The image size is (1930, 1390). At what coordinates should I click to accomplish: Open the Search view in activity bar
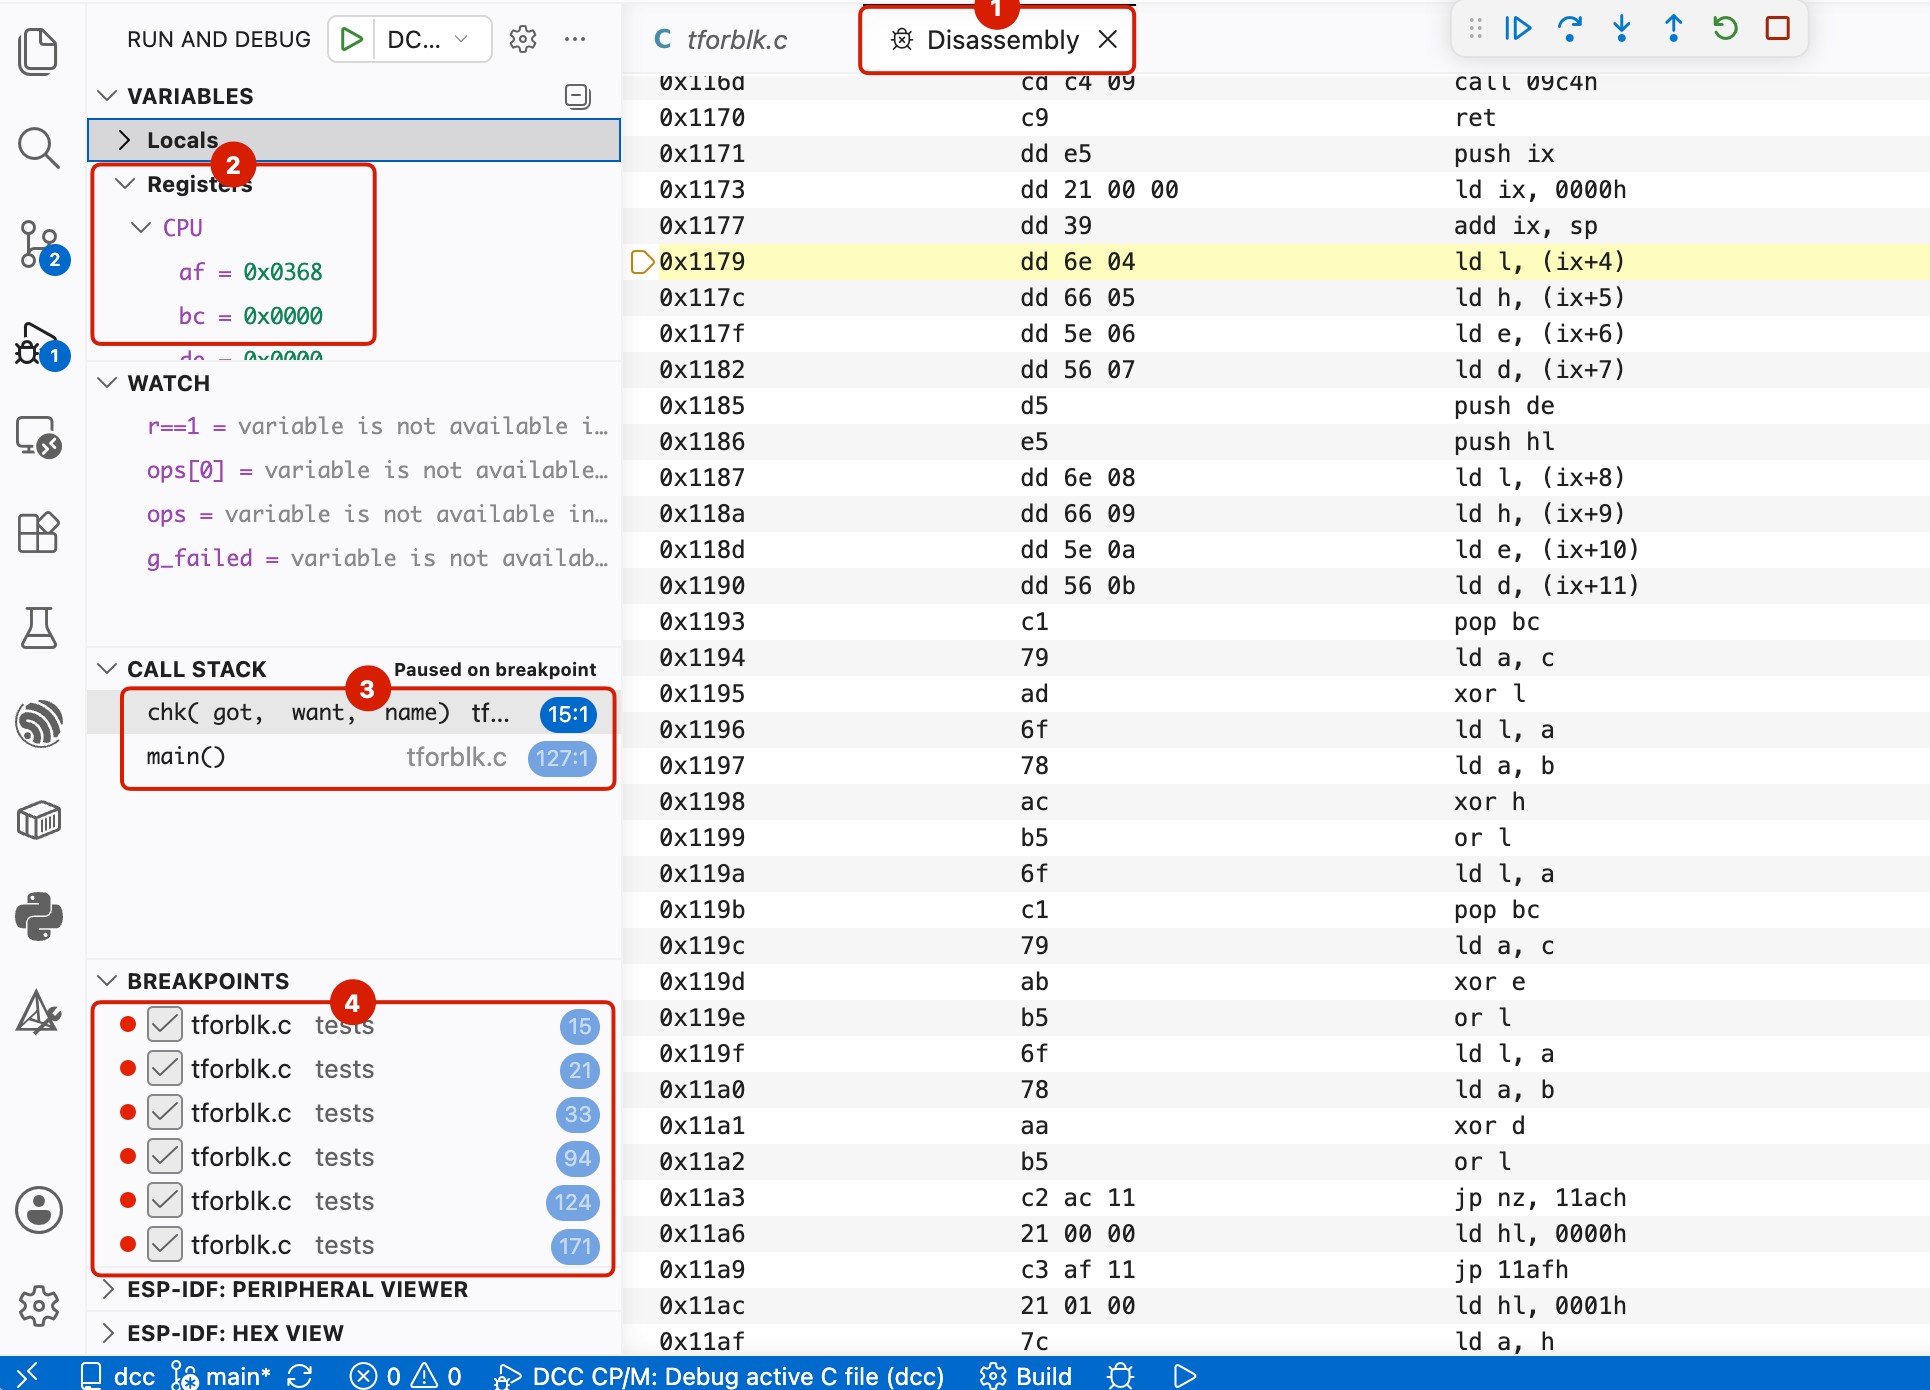point(39,148)
